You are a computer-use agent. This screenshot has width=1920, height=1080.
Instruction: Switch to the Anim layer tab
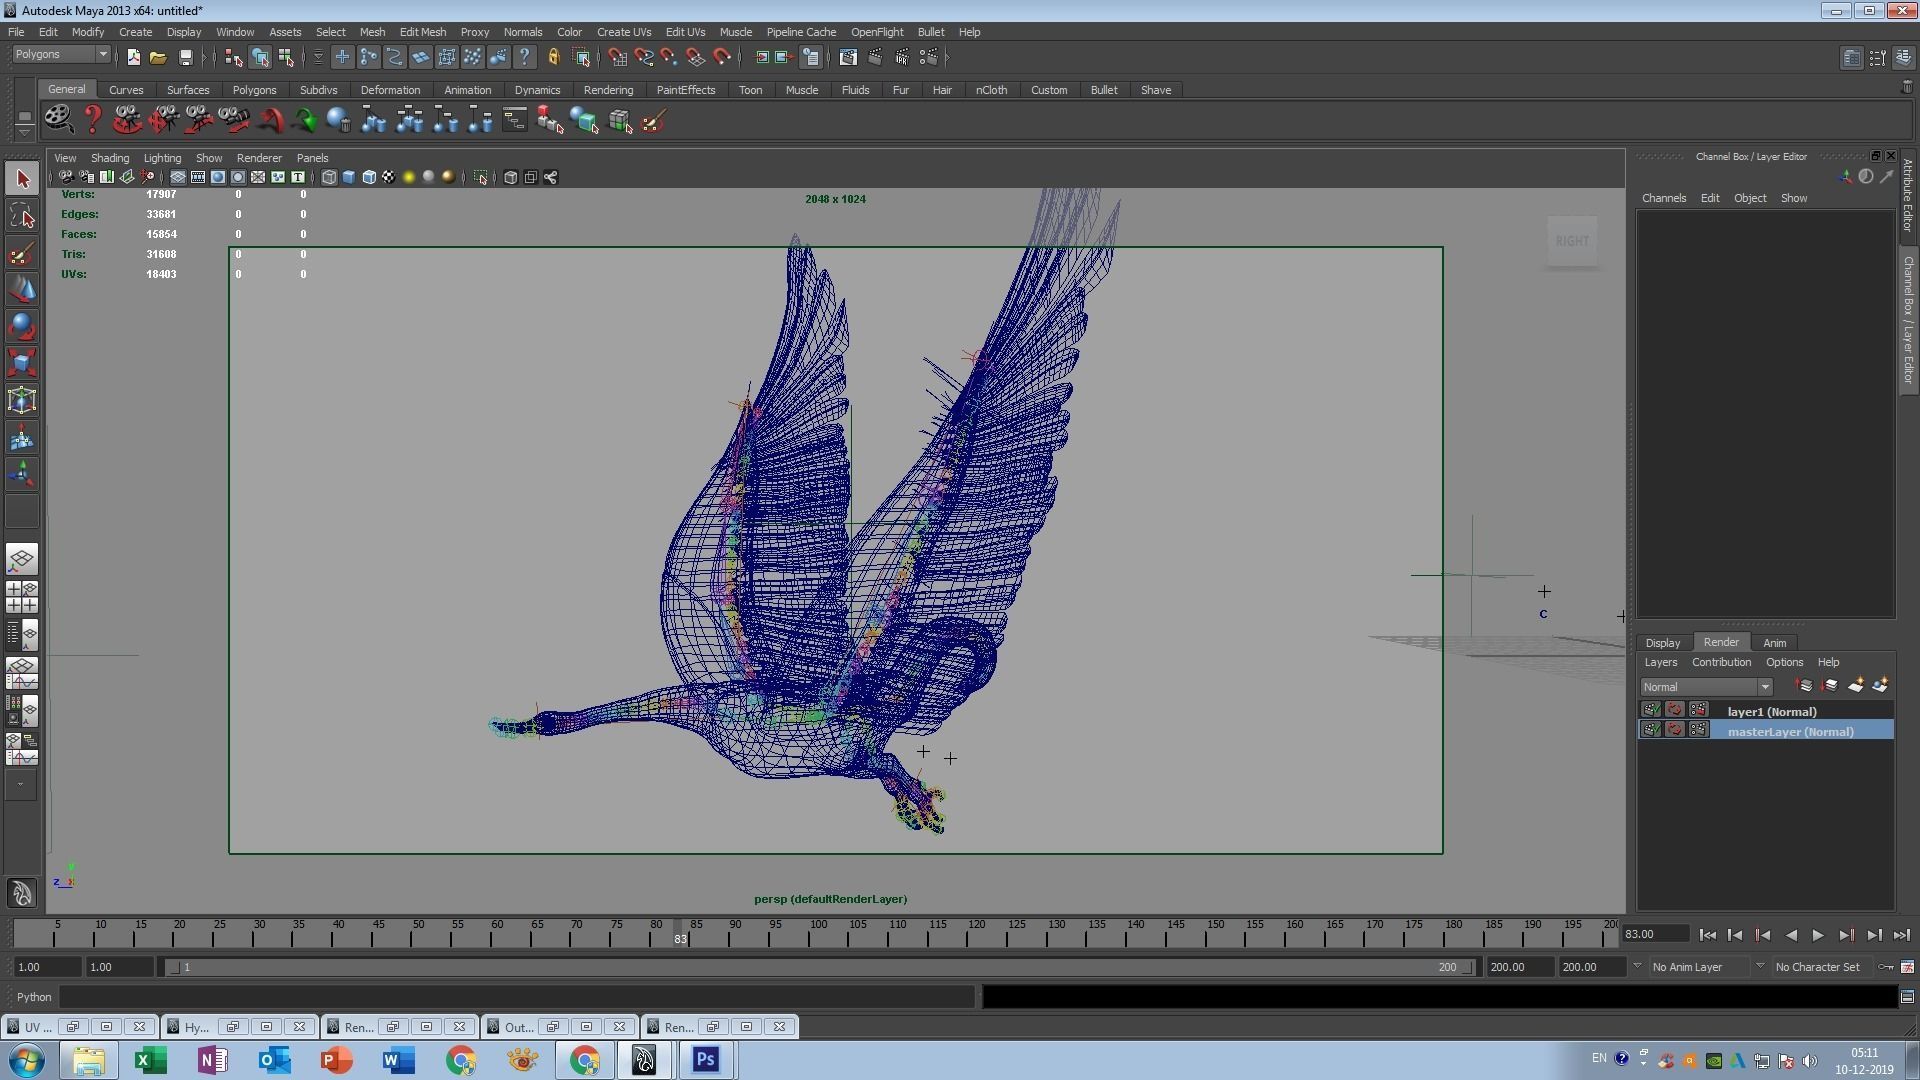click(x=1775, y=643)
